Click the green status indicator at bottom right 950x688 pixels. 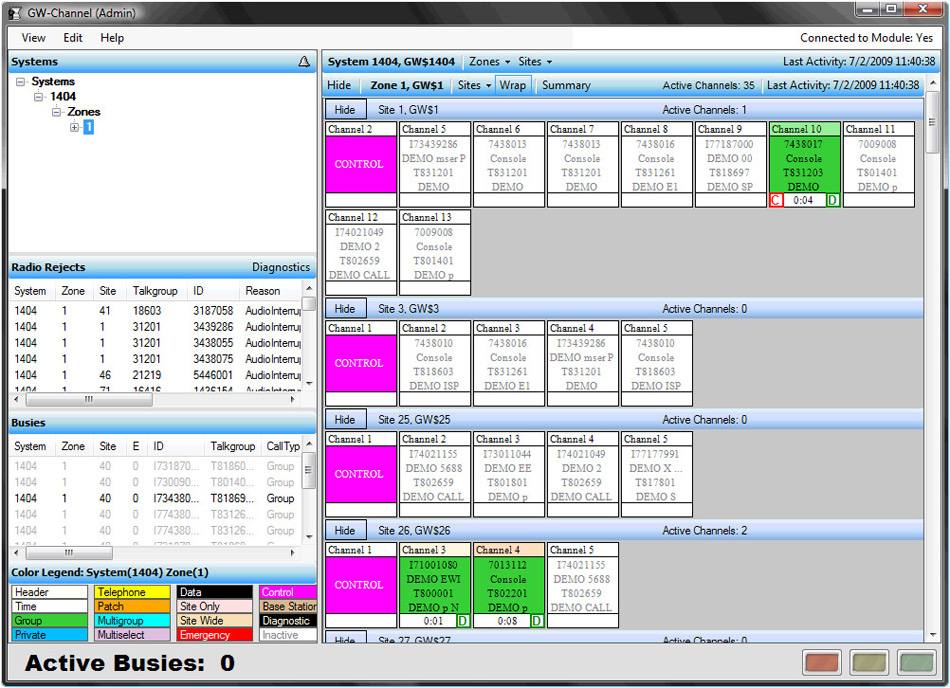(x=916, y=663)
